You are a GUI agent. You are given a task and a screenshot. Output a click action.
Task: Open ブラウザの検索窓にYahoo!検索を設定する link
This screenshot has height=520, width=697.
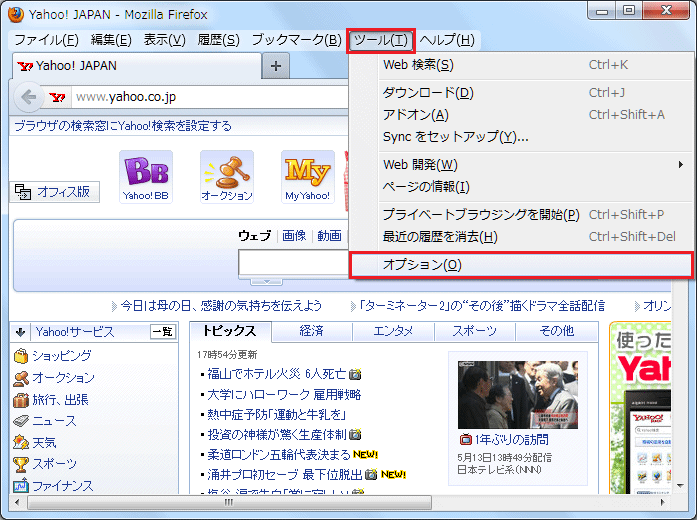click(123, 126)
